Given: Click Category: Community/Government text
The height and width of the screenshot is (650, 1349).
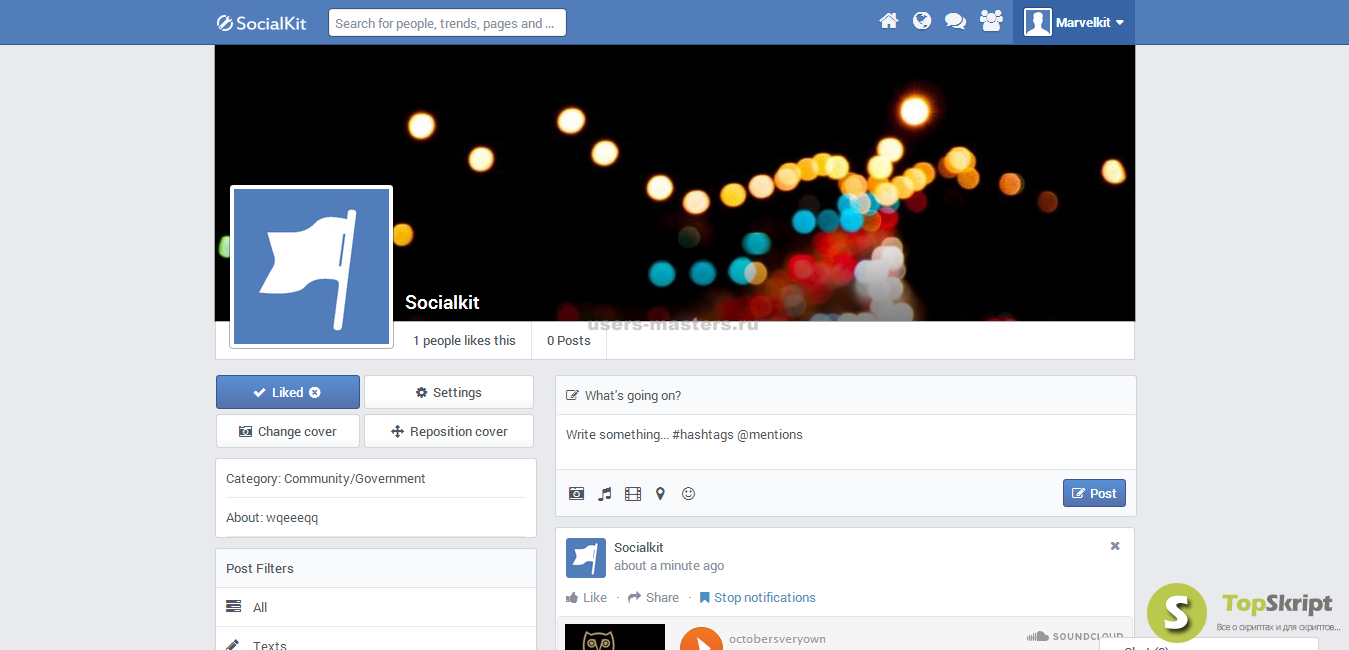Looking at the screenshot, I should [326, 478].
